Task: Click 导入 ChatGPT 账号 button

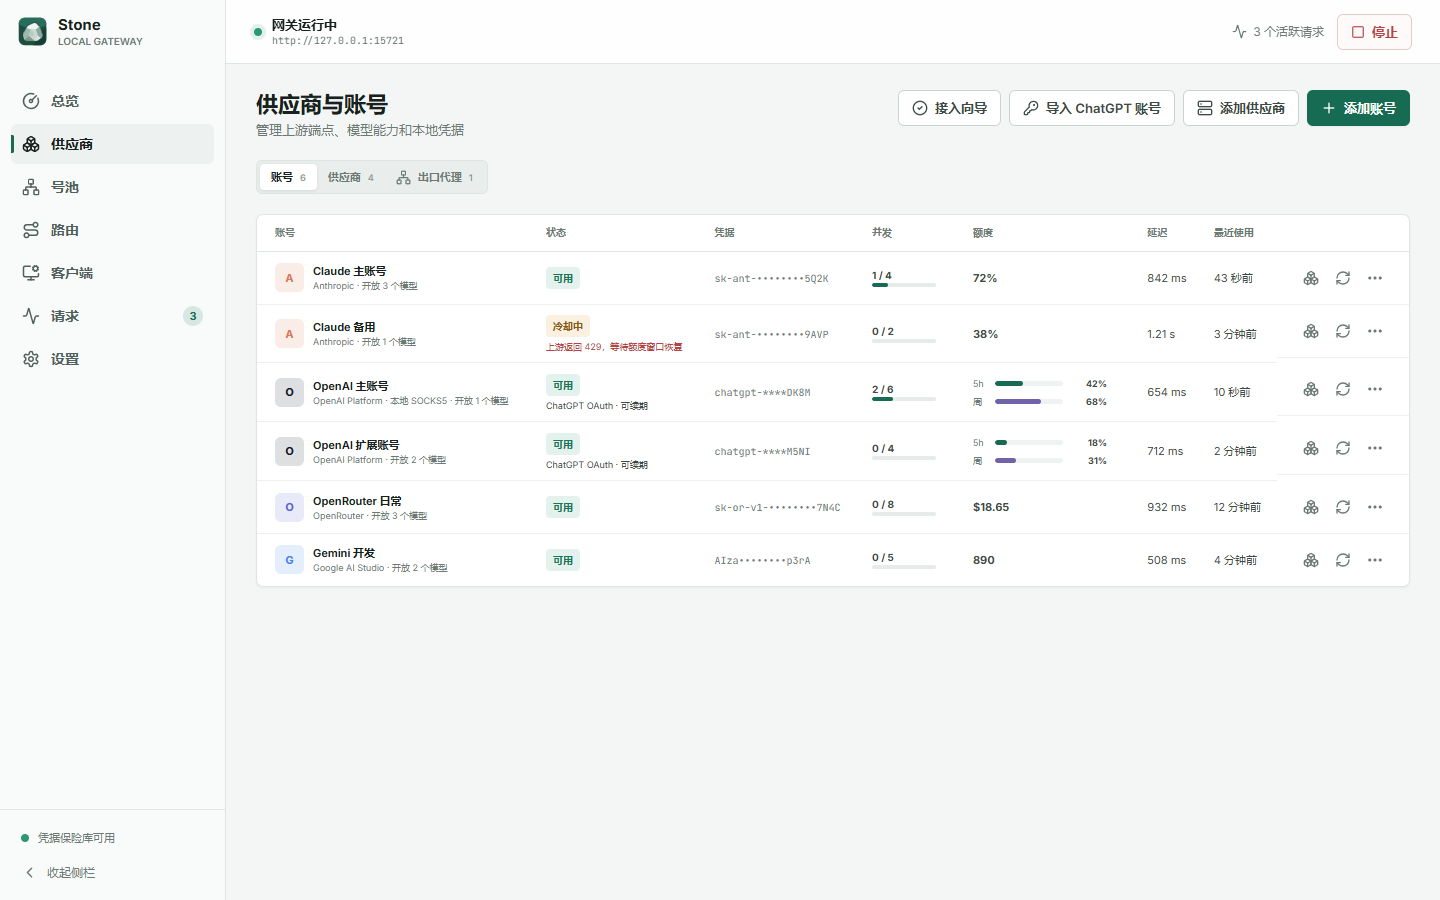Action: coord(1092,108)
